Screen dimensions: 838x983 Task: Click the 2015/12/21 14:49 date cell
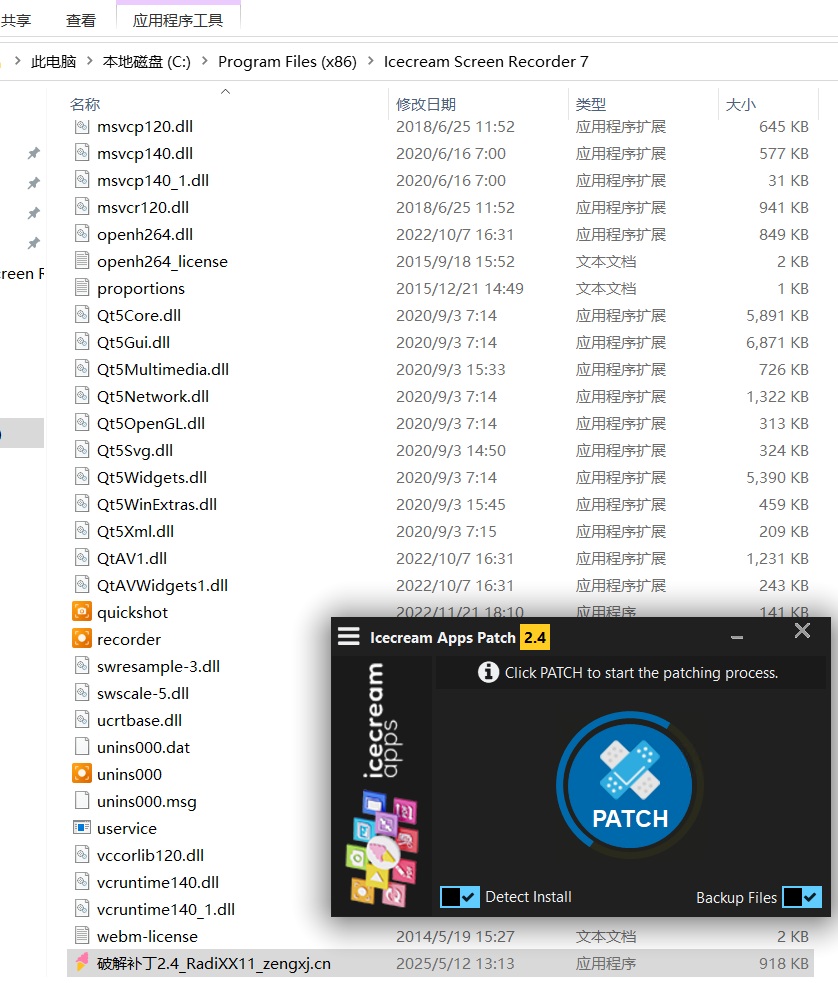[x=459, y=288]
